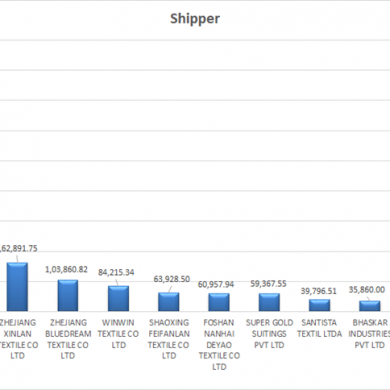Select the Bhaskar Industries bar
Screen dimensions: 390x390
(x=370, y=306)
